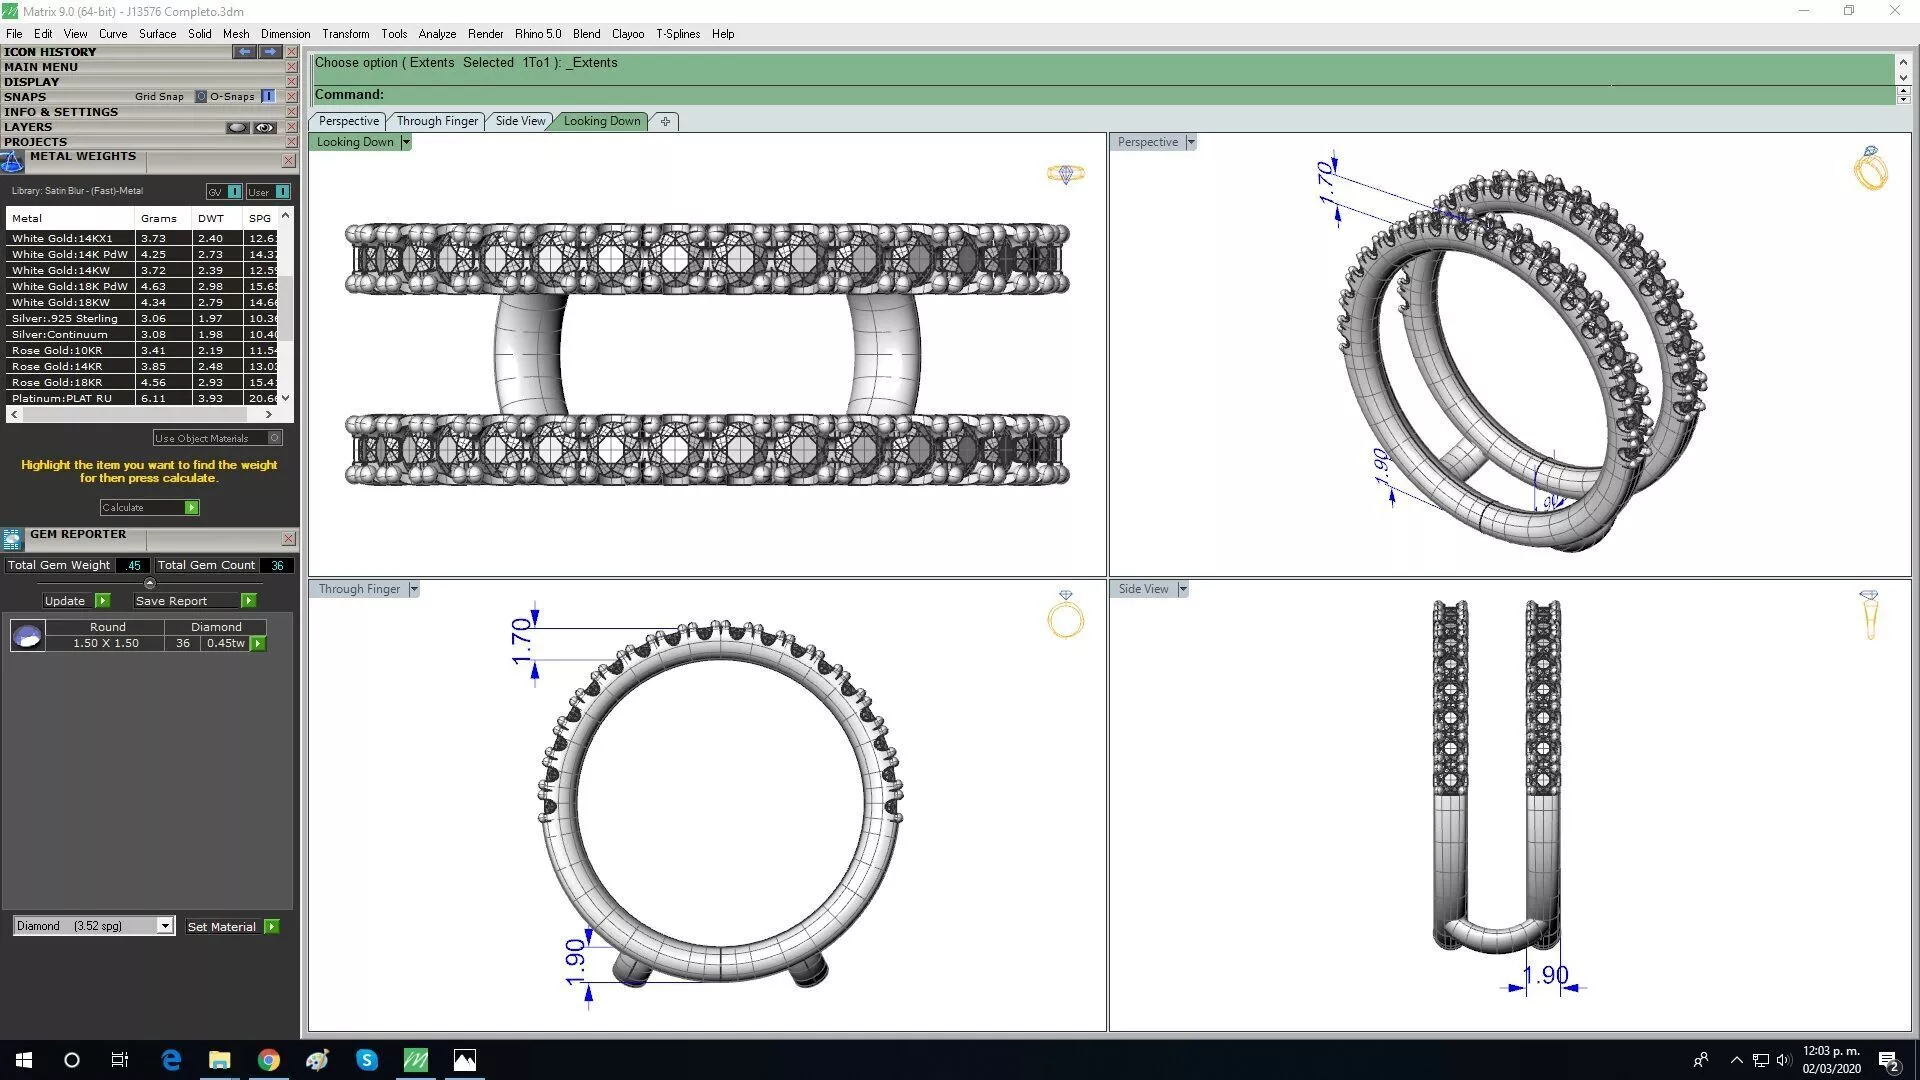Click the Icon History back arrow

point(244,51)
